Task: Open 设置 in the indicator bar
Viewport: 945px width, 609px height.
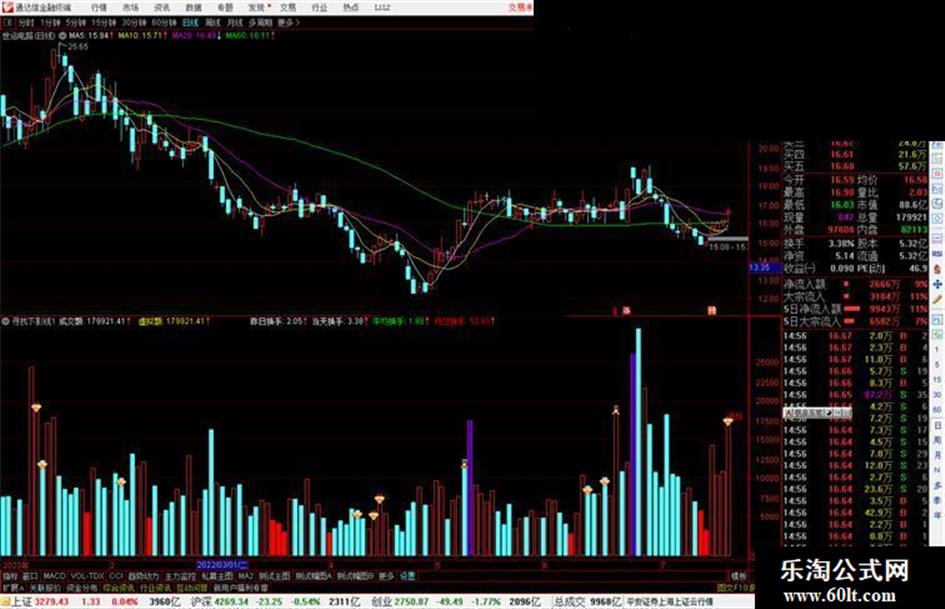Action: coord(407,576)
